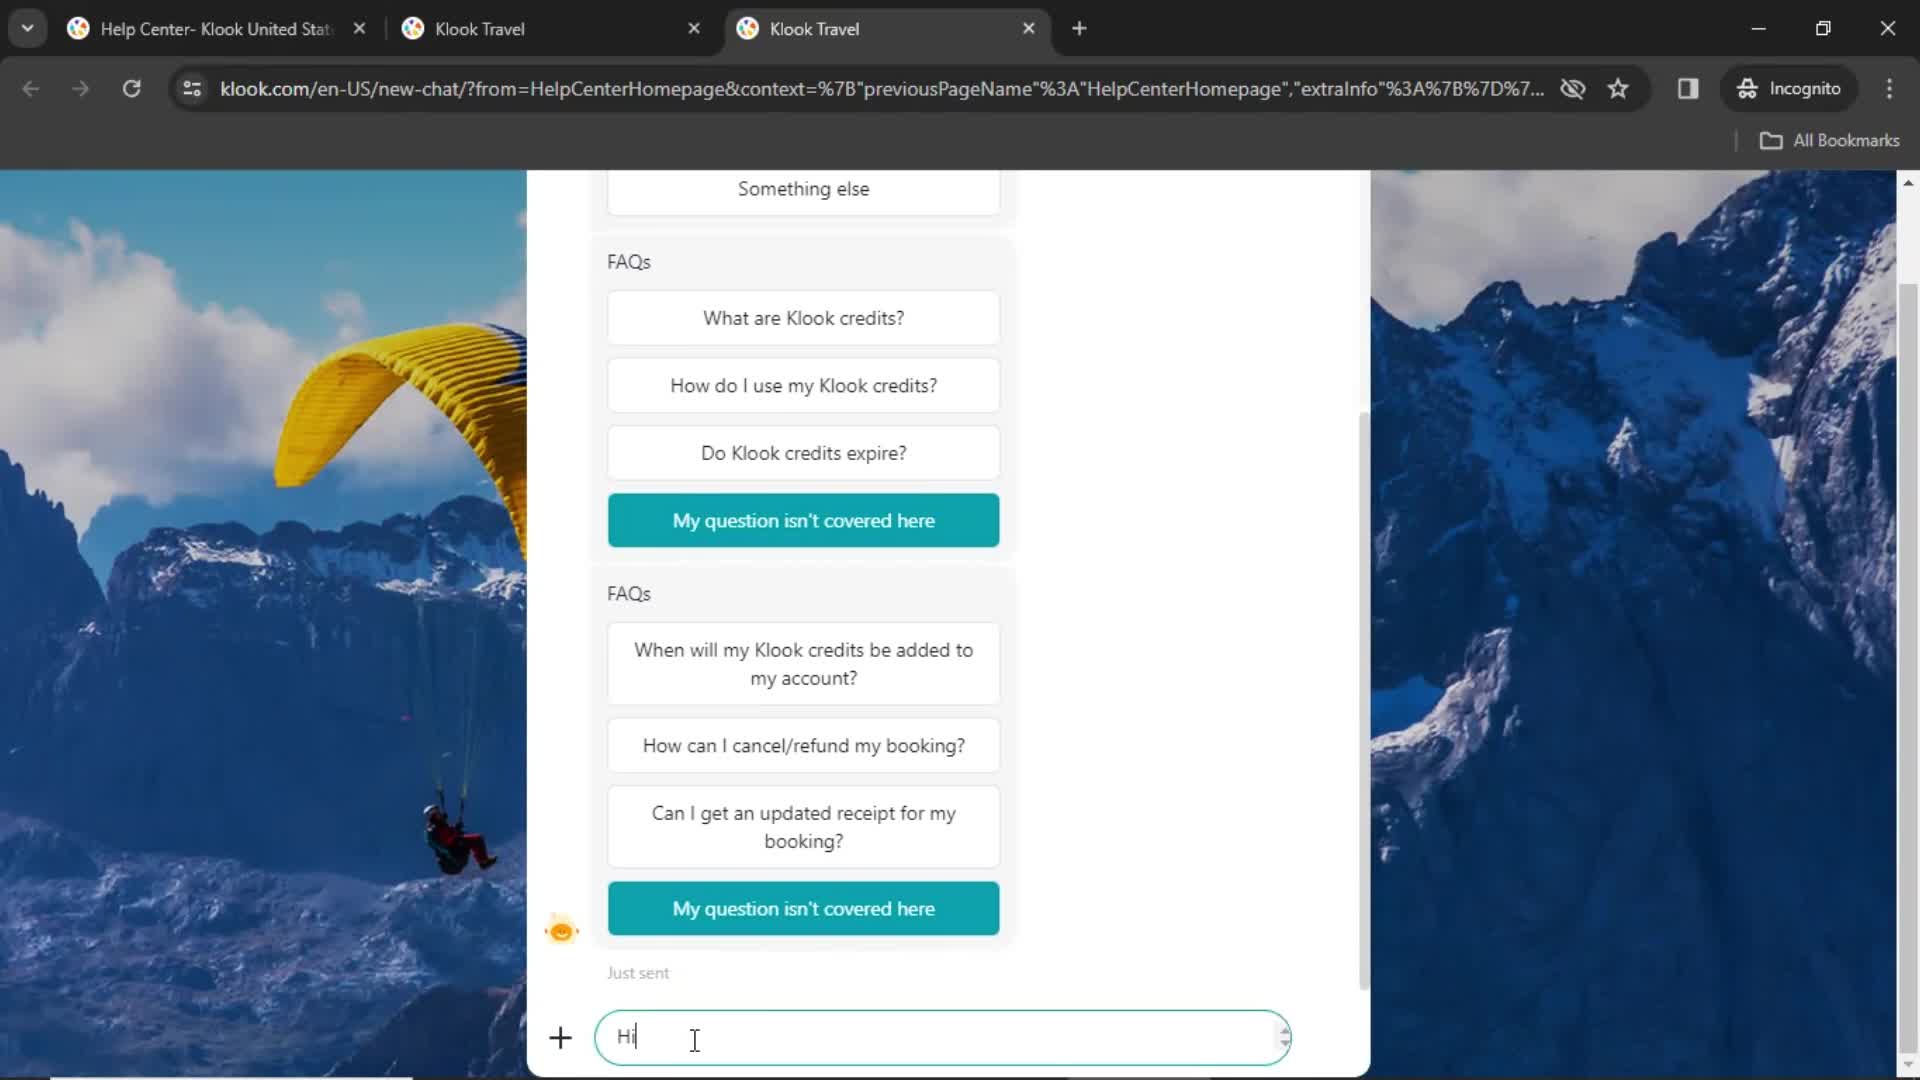Screen dimensions: 1920x1080
Task: Click the Klook chatbot avatar icon
Action: point(562,931)
